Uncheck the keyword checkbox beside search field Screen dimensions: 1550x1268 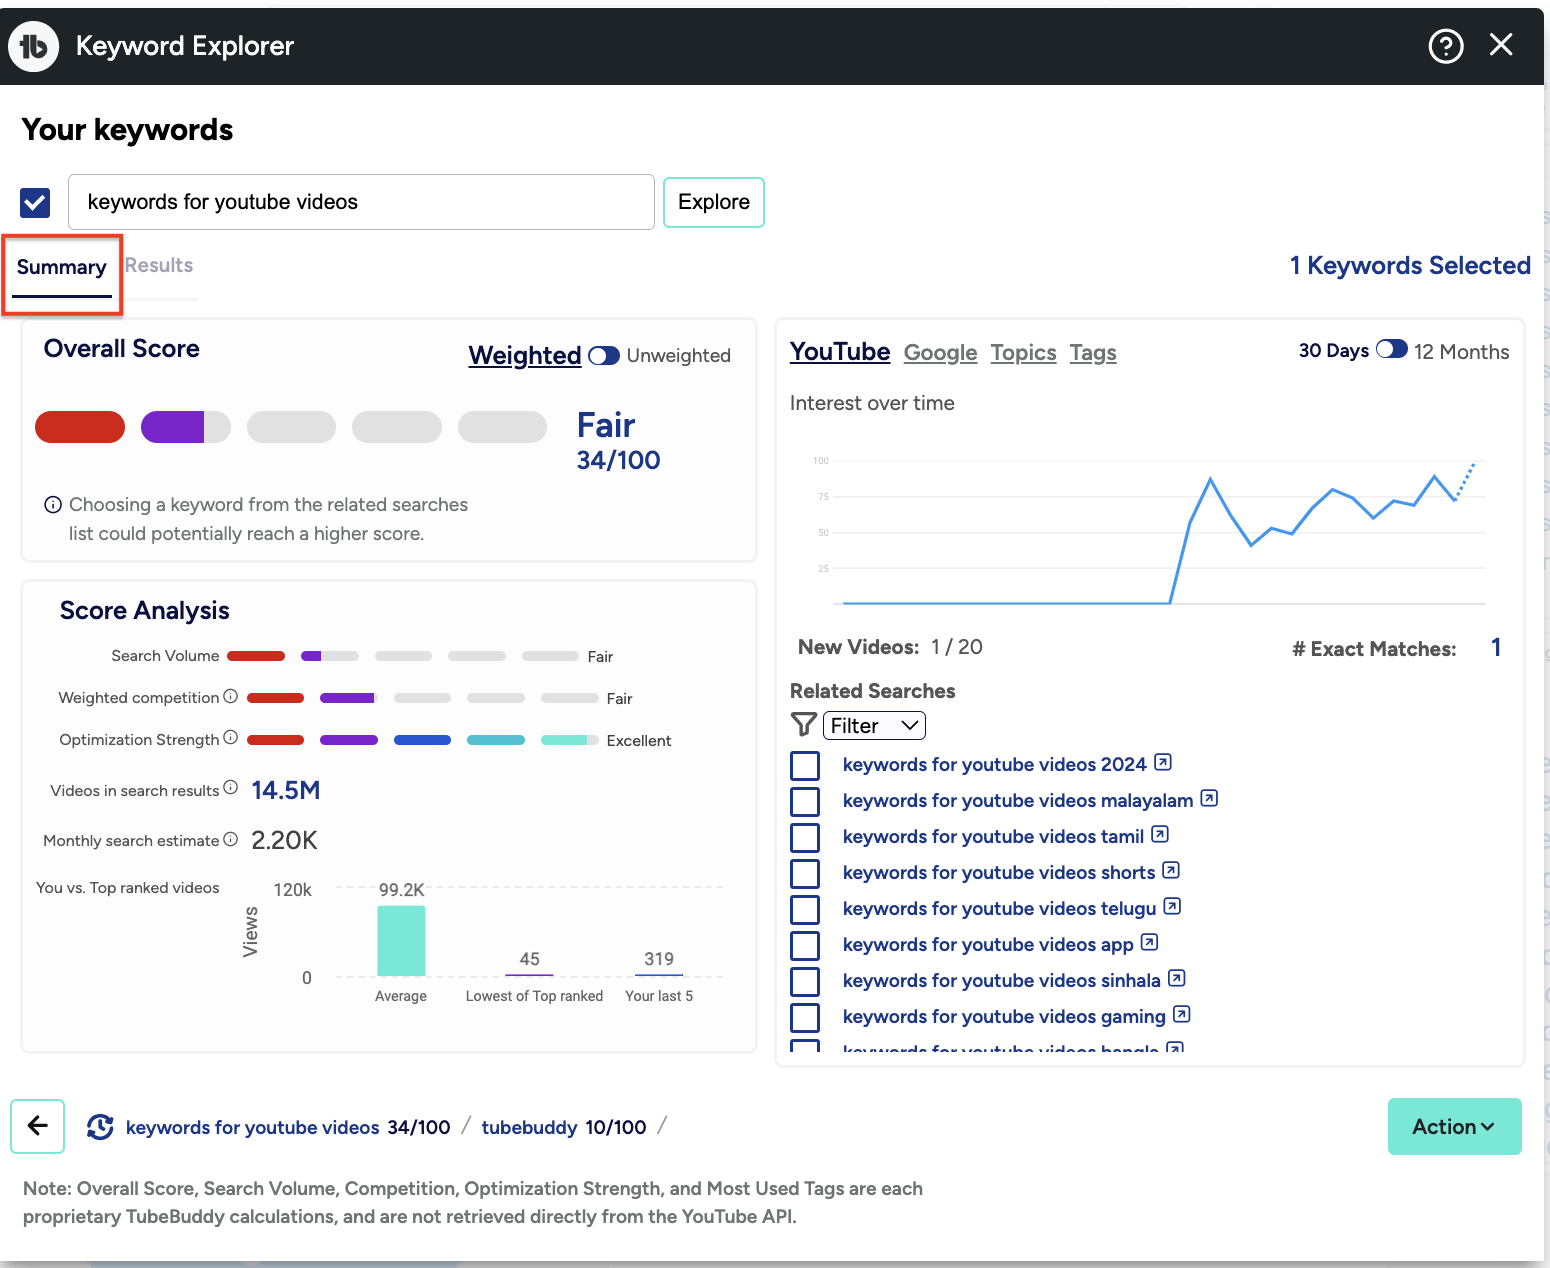(x=35, y=203)
